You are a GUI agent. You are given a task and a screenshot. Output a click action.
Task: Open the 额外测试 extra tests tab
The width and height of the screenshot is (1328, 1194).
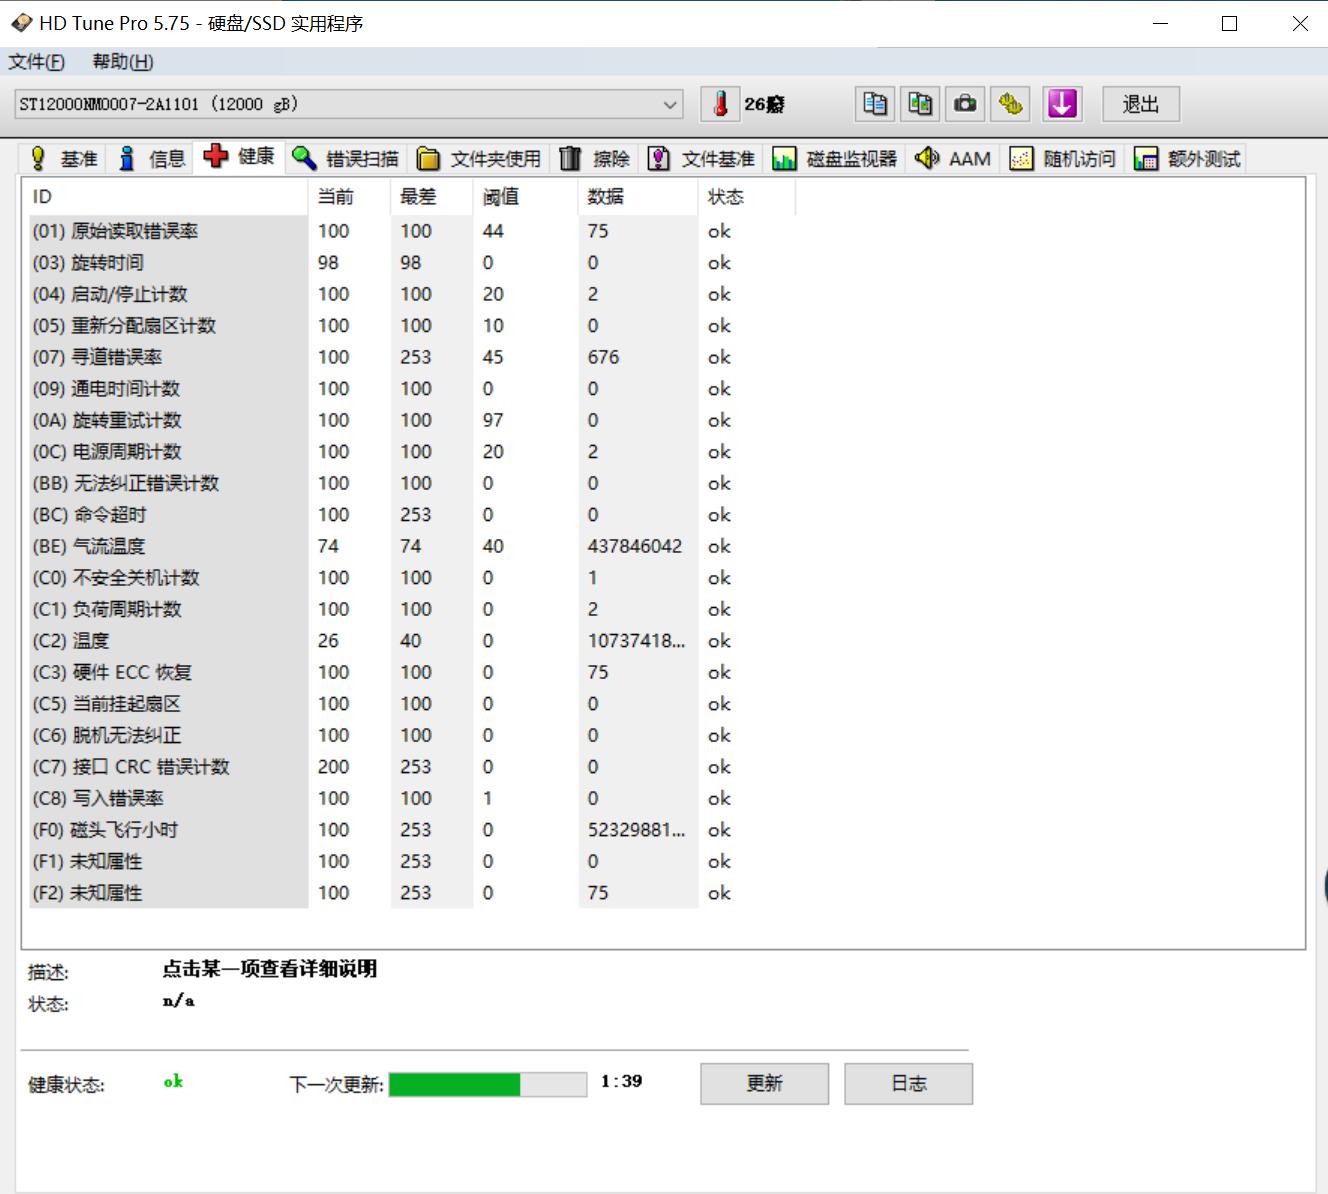1186,158
